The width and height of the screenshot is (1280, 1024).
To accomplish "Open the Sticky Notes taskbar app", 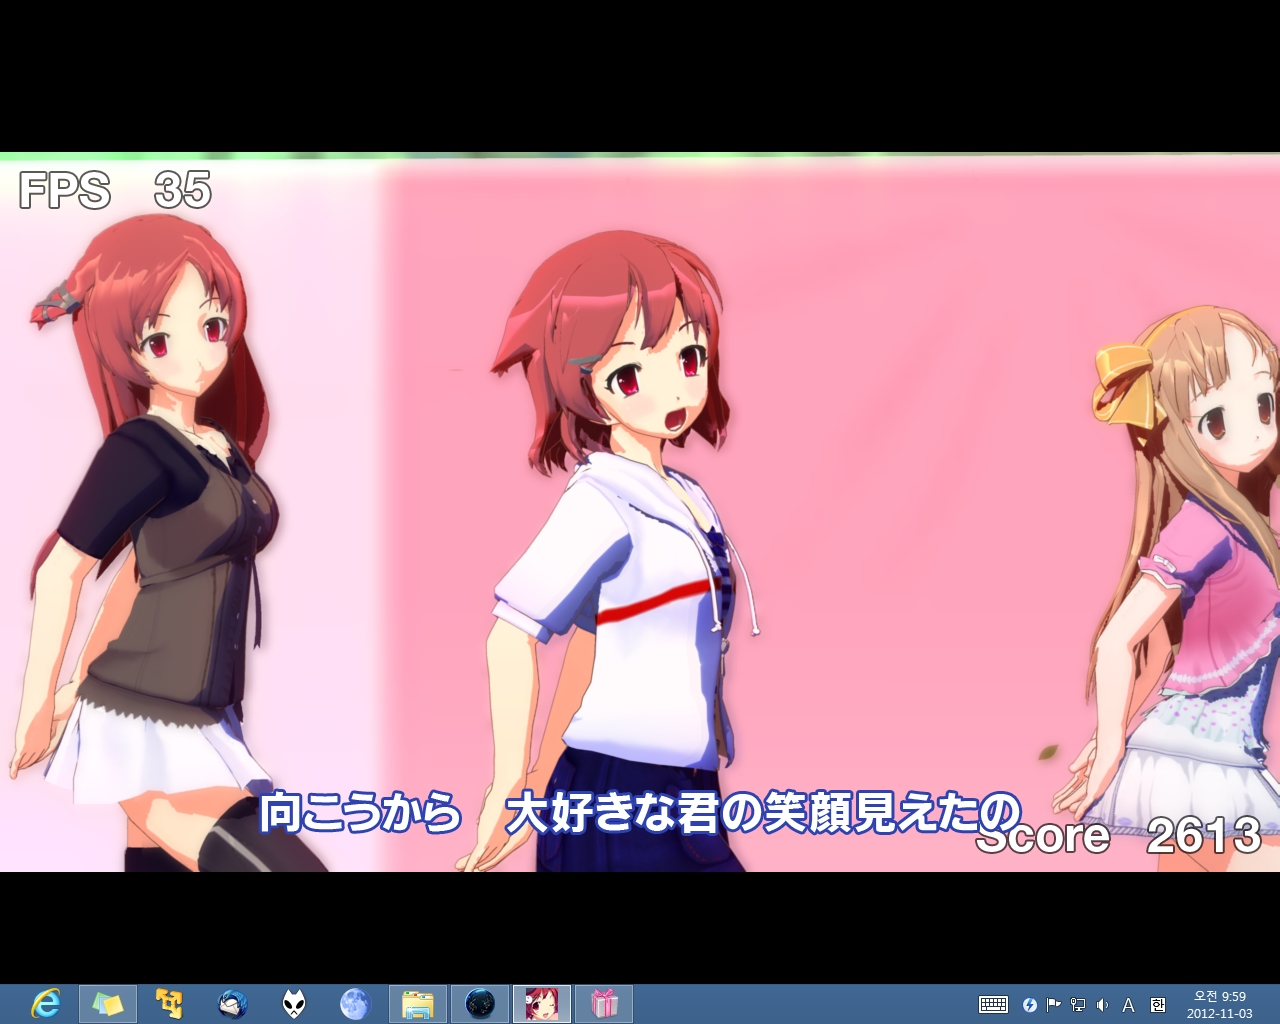I will 107,1003.
